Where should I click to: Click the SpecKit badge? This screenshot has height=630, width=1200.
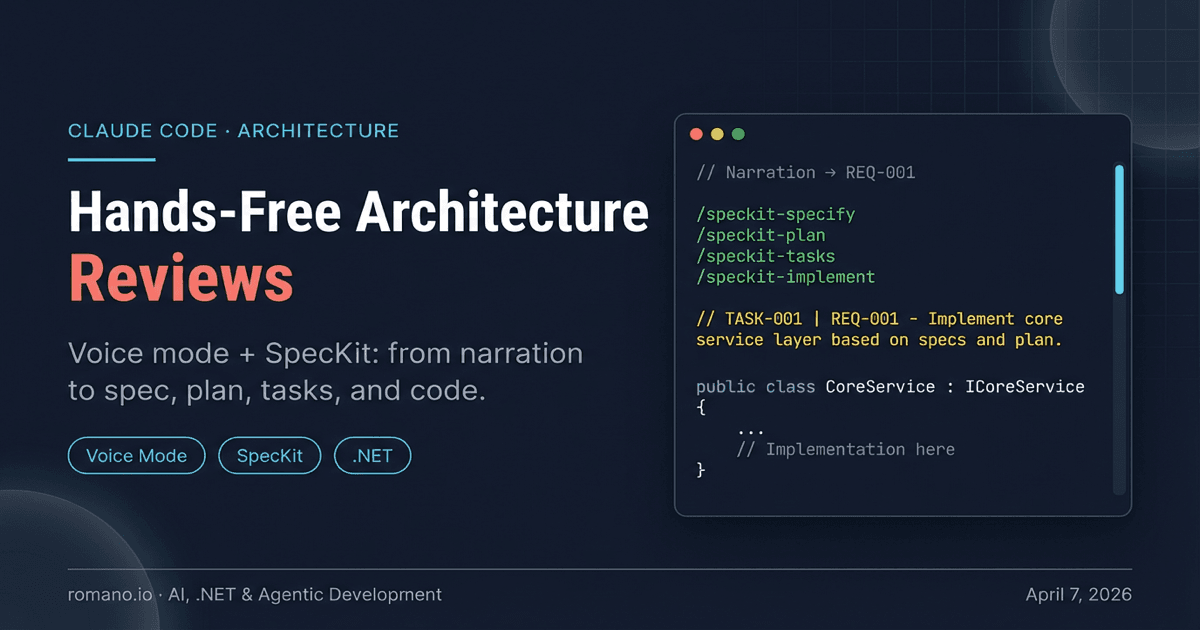point(269,455)
